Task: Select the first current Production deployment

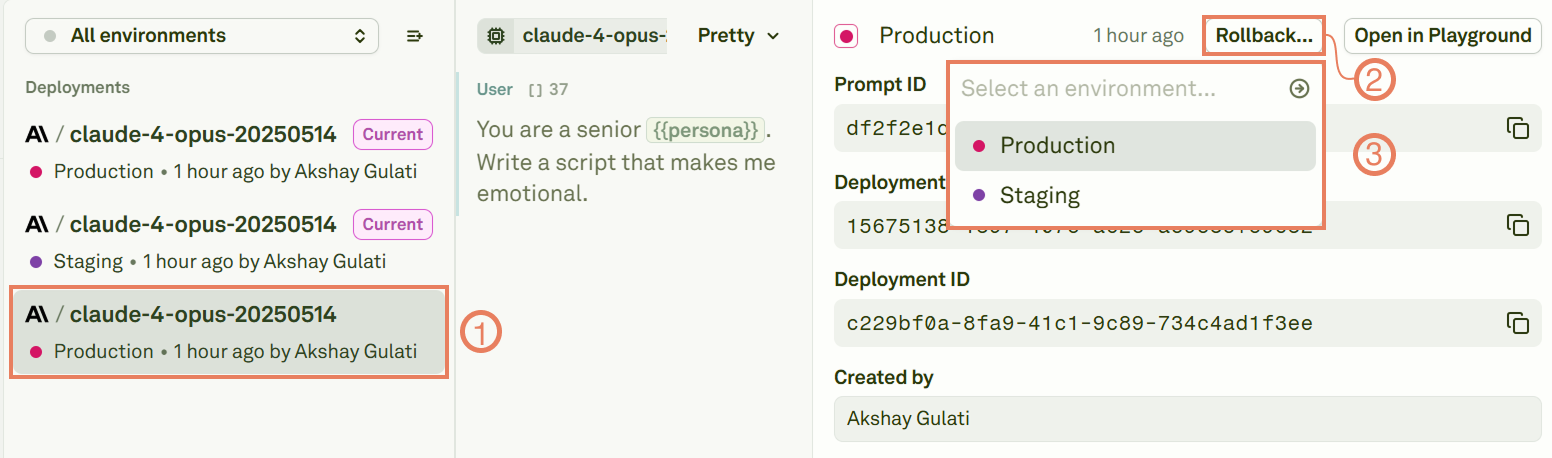Action: (x=228, y=152)
